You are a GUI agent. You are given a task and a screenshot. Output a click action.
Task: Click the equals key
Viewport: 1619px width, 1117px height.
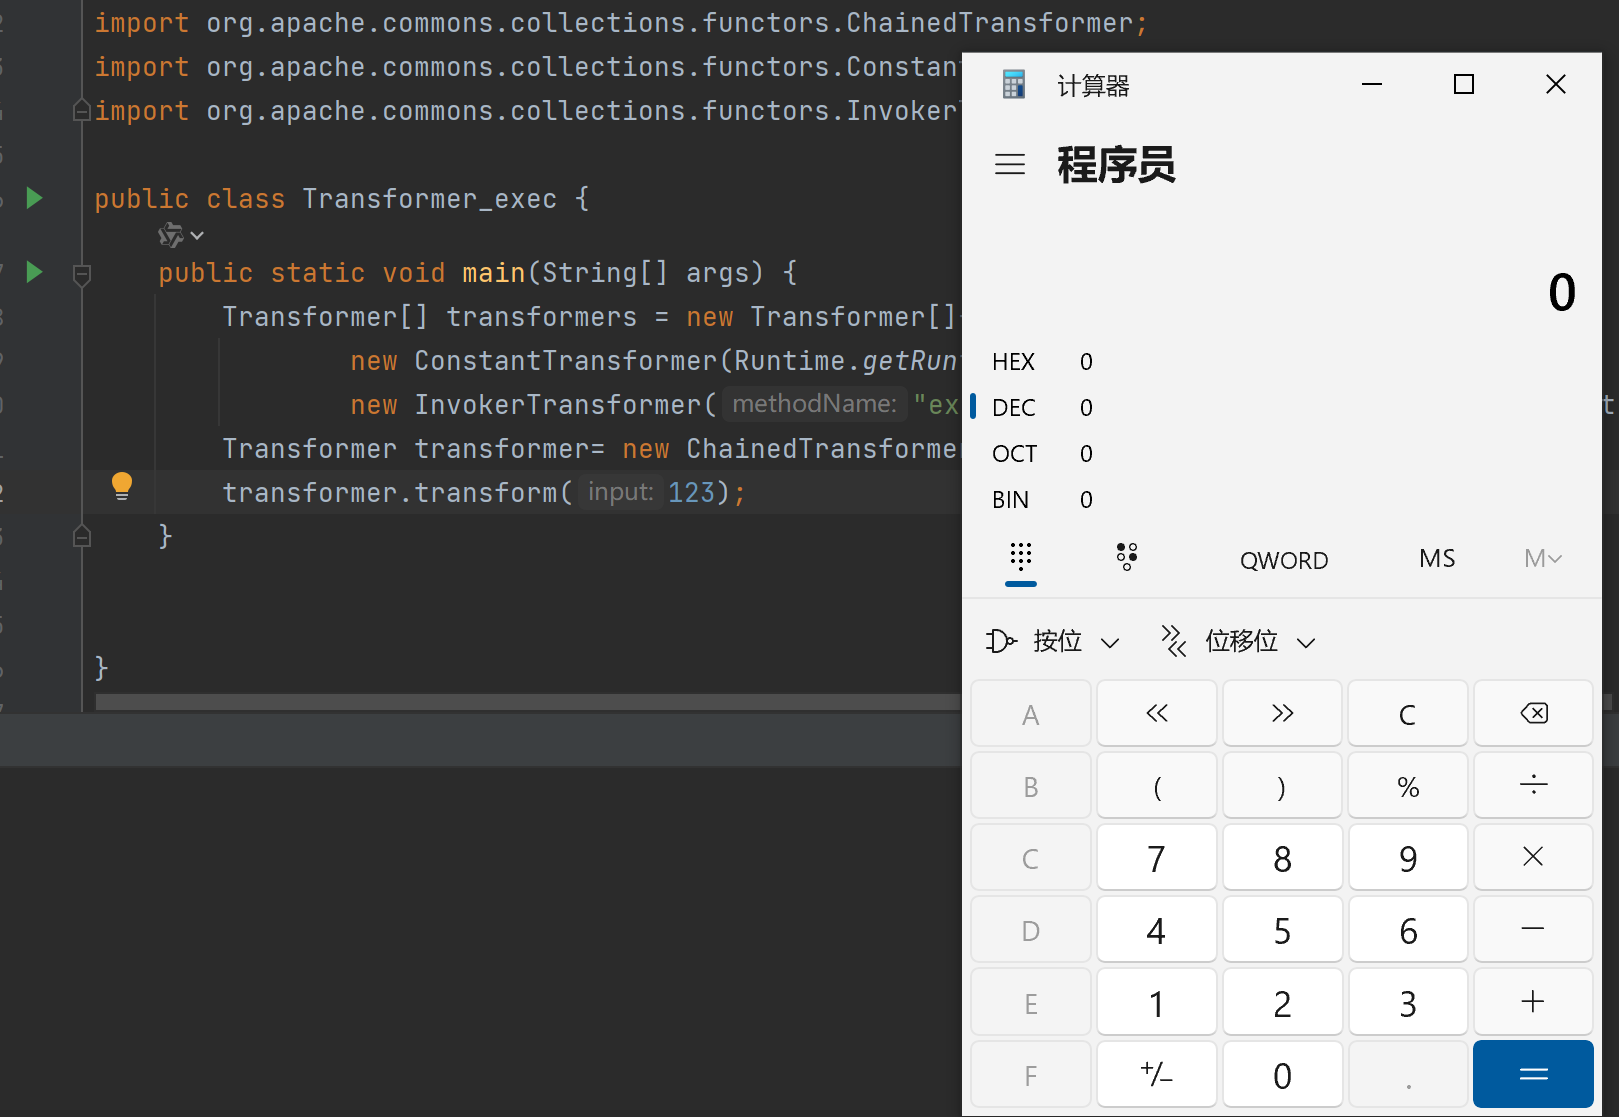click(x=1533, y=1074)
